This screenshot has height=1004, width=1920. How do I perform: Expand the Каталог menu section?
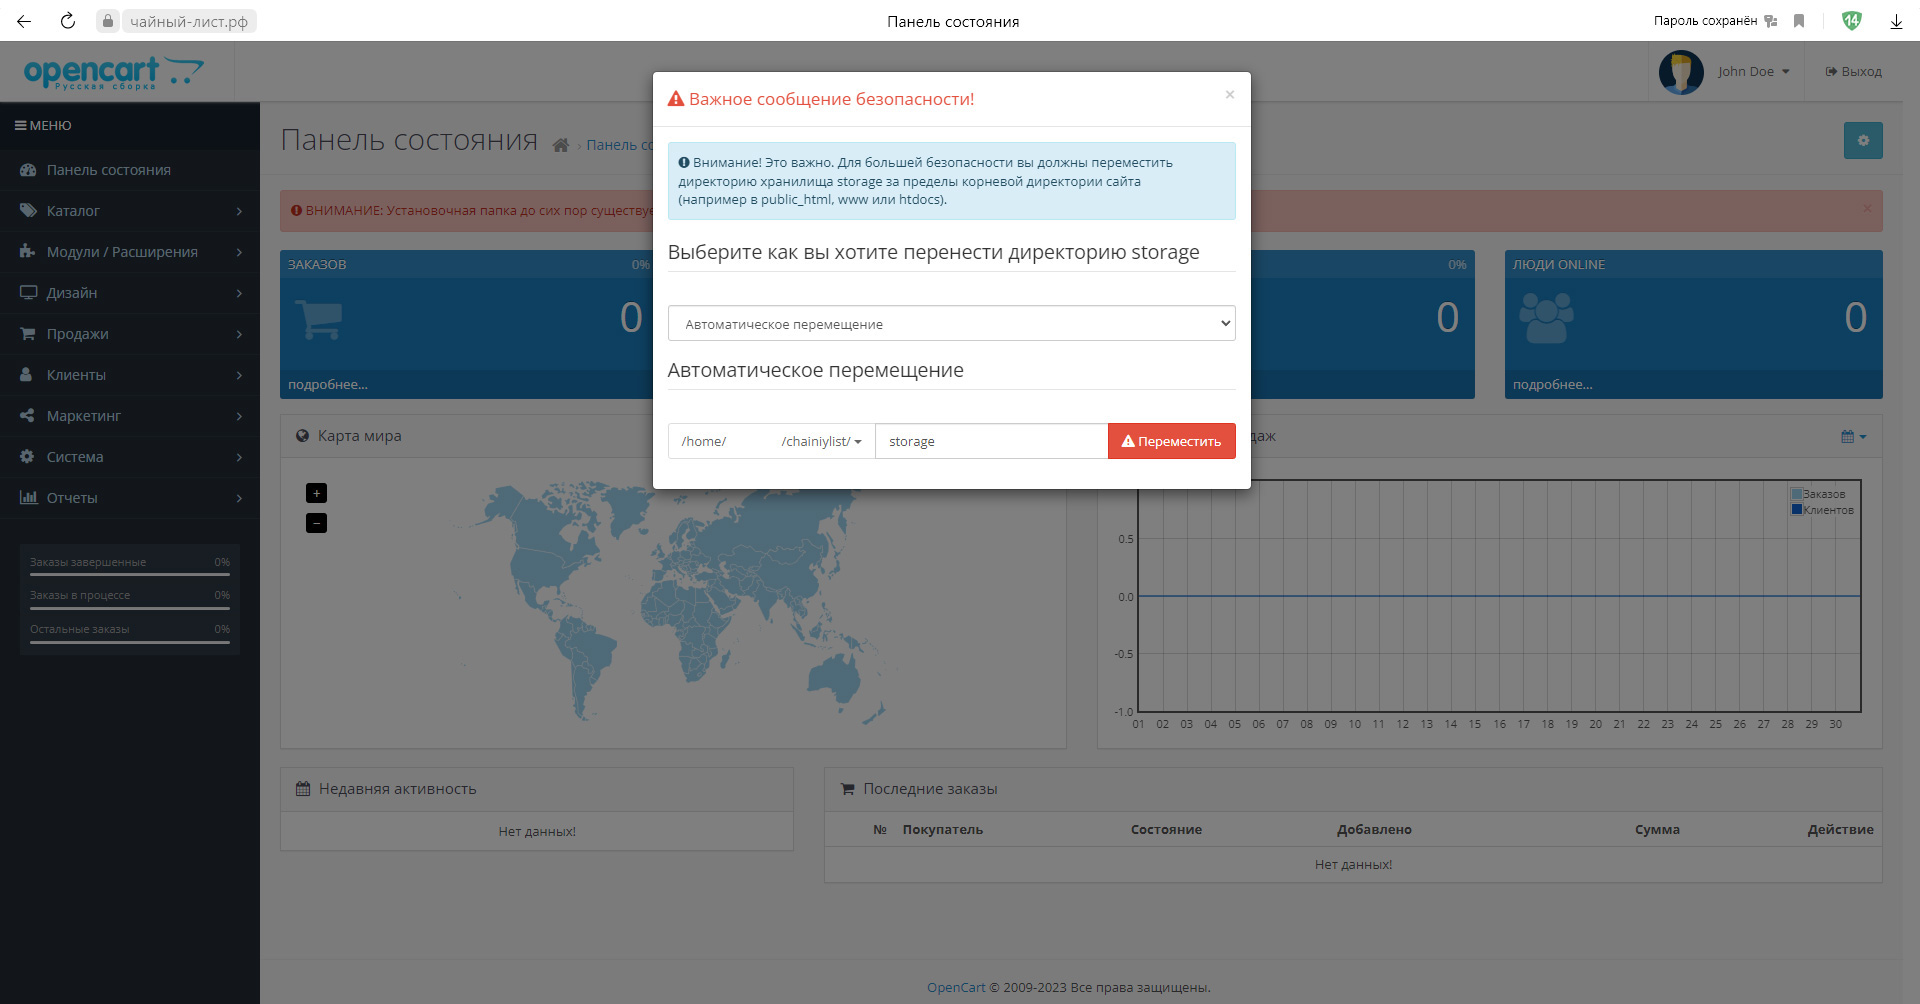click(130, 211)
